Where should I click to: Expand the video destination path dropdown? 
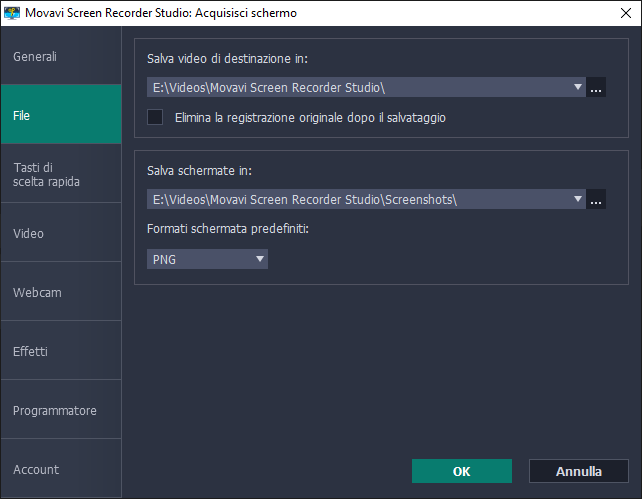(x=579, y=88)
